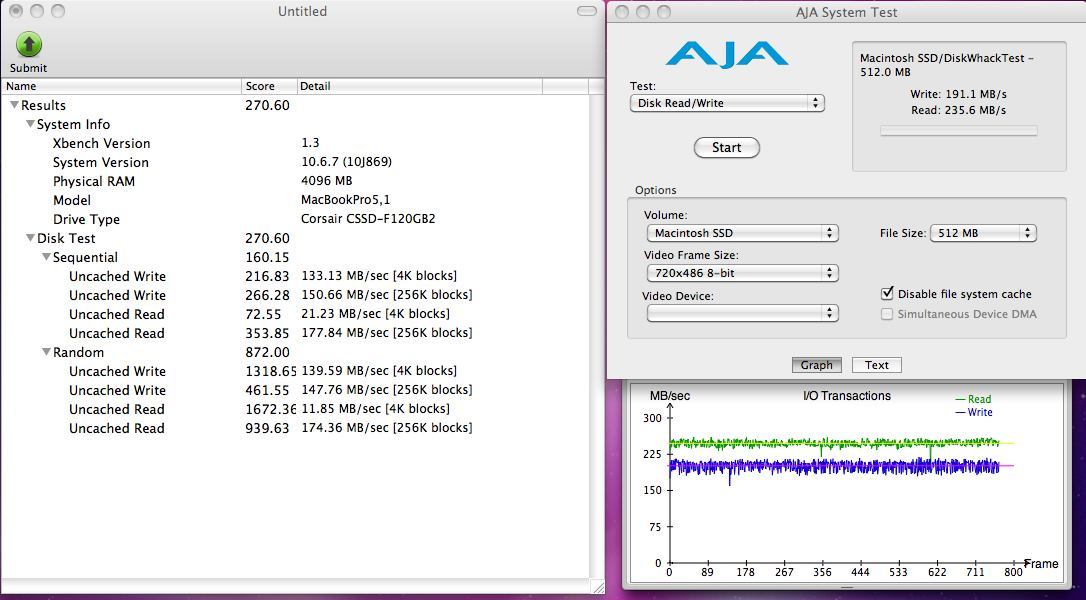1086x600 pixels.
Task: Open the empty Video Device dropdown
Action: (742, 313)
